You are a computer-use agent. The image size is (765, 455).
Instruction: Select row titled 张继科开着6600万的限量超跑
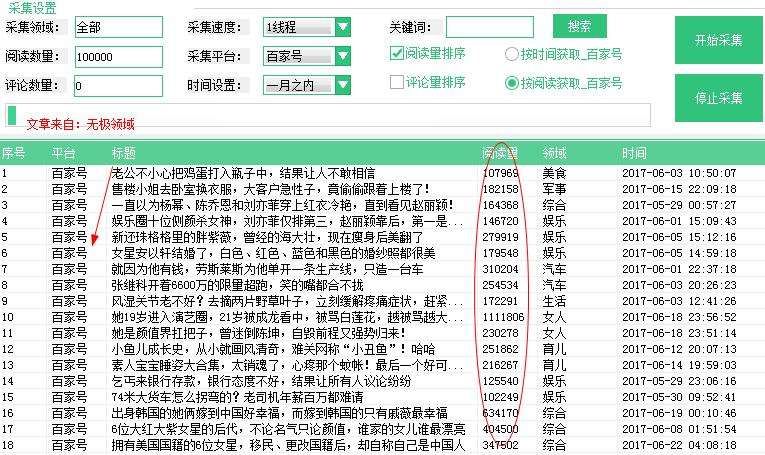pyautogui.click(x=382, y=285)
